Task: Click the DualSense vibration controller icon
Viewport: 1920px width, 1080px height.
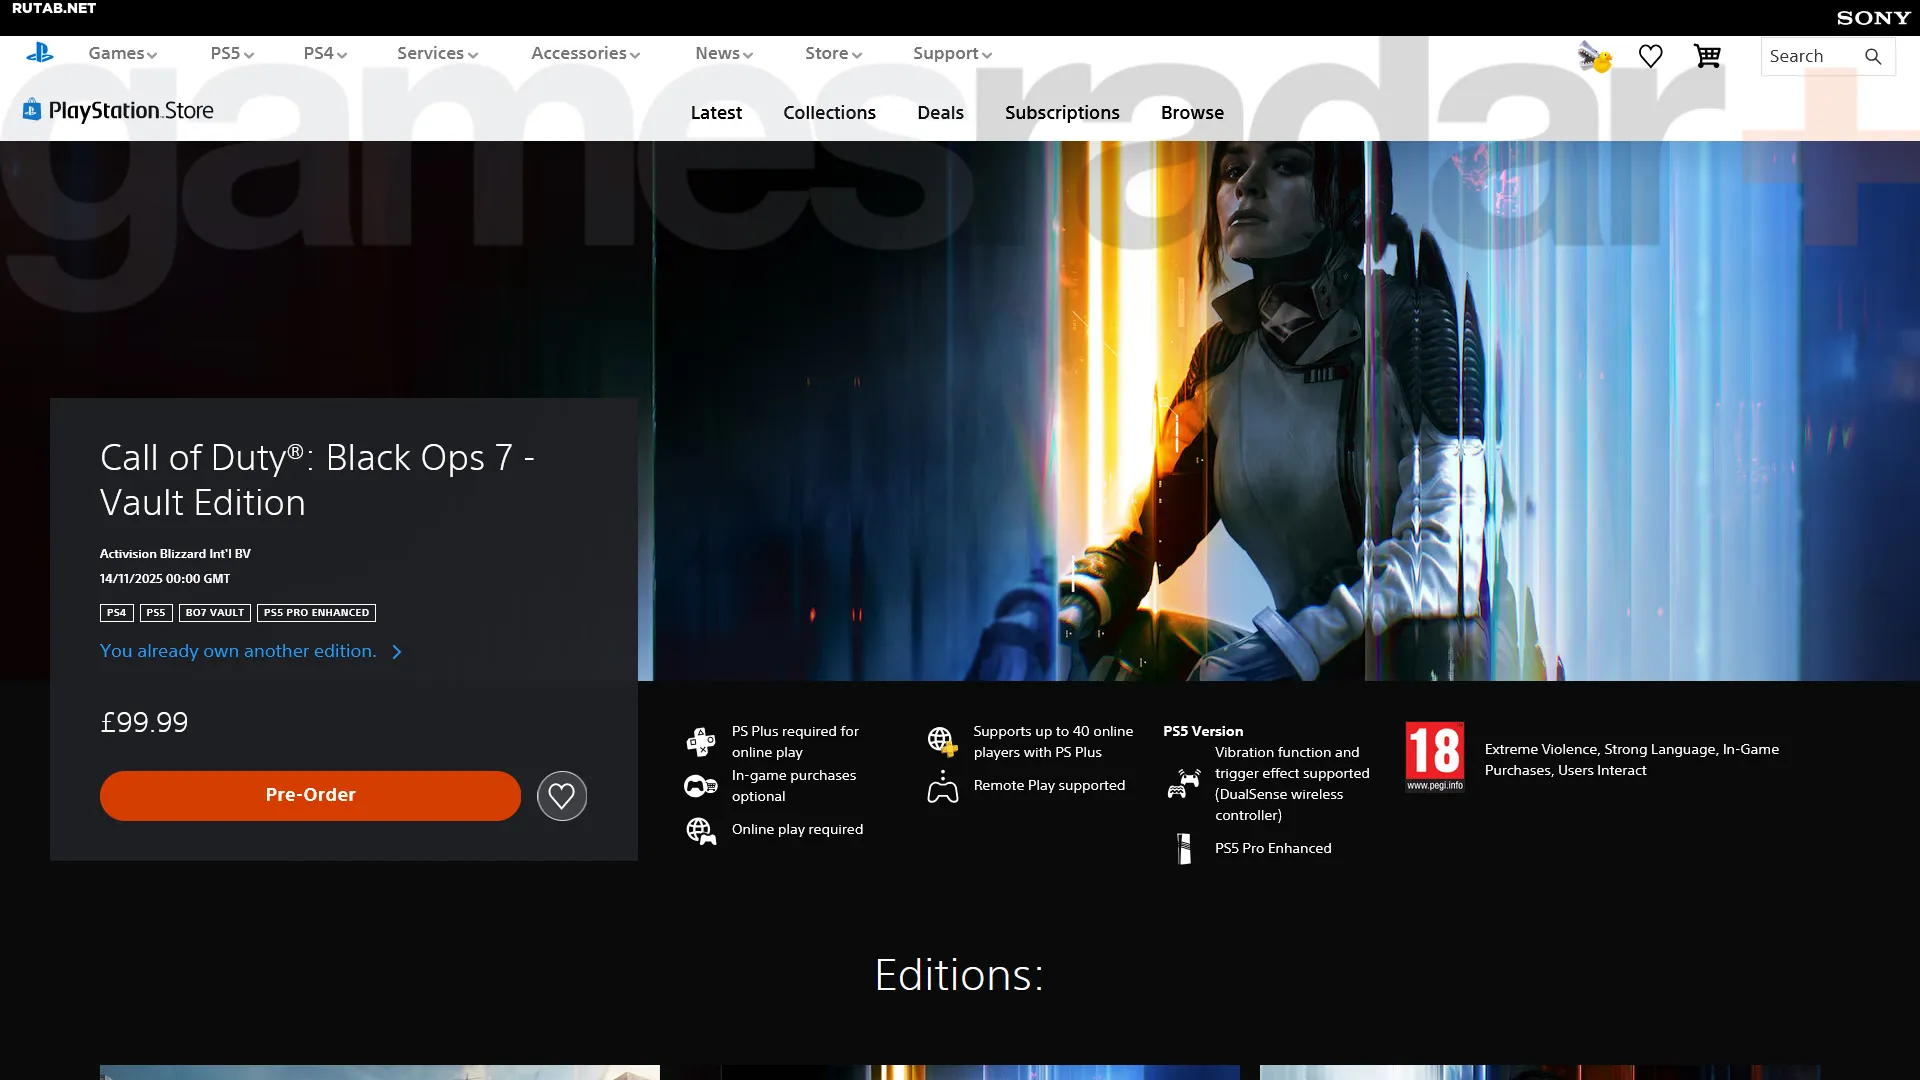Action: point(1184,783)
